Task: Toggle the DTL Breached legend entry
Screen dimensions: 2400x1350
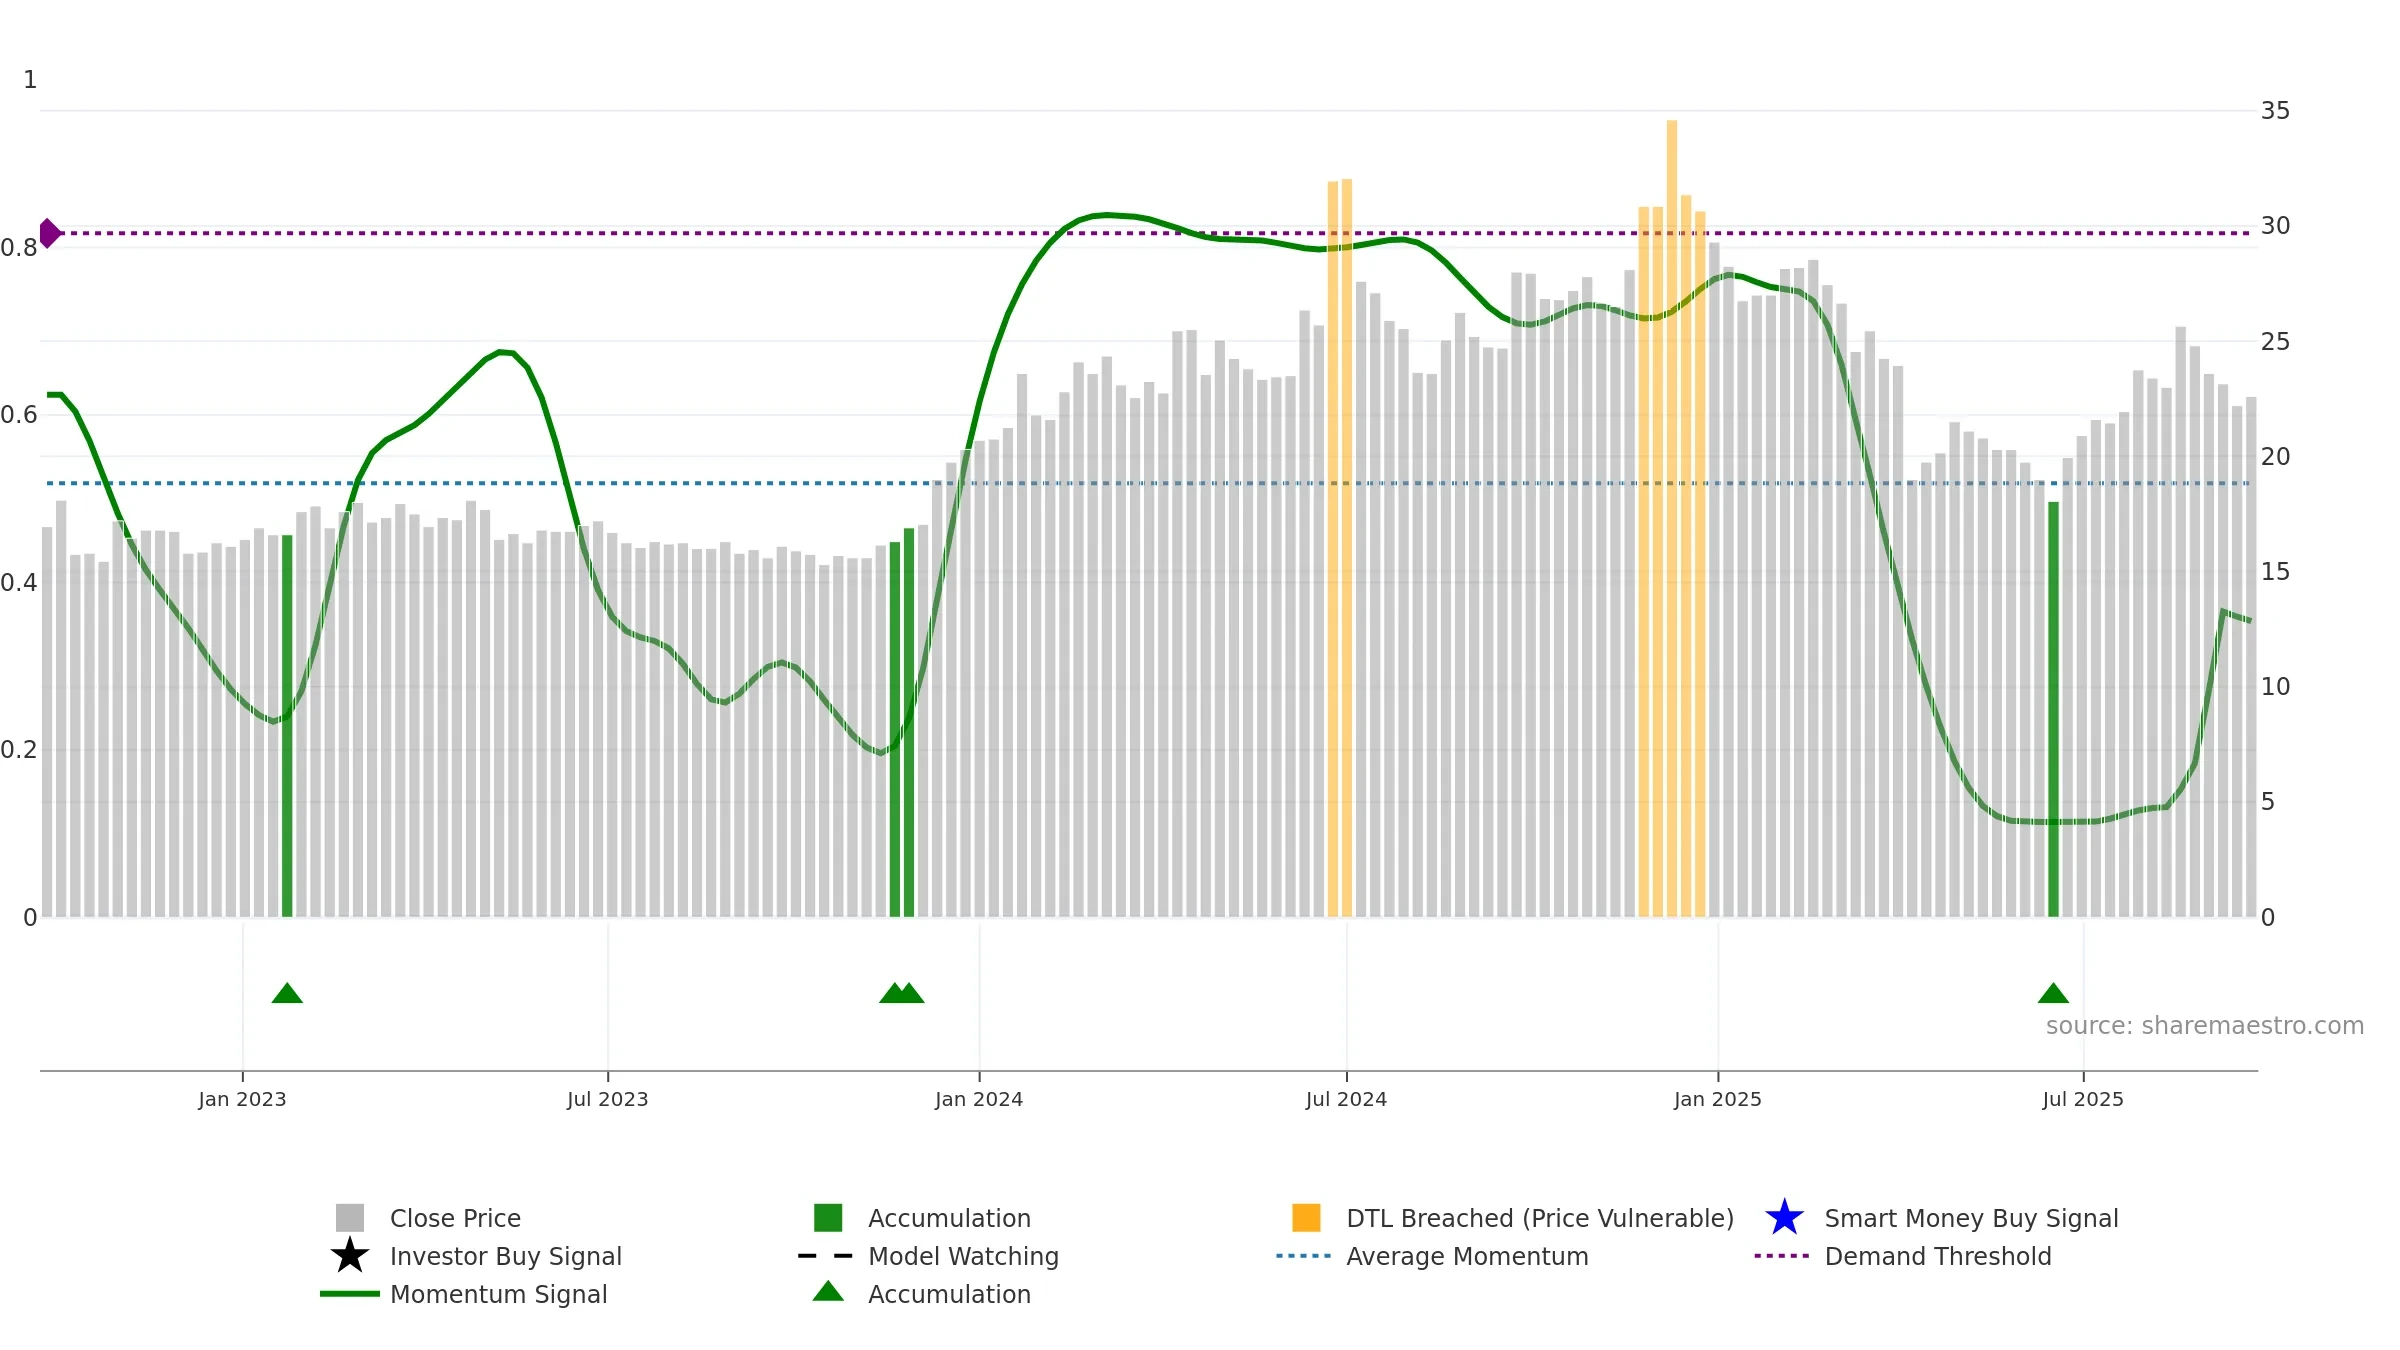Action: tap(1540, 1218)
